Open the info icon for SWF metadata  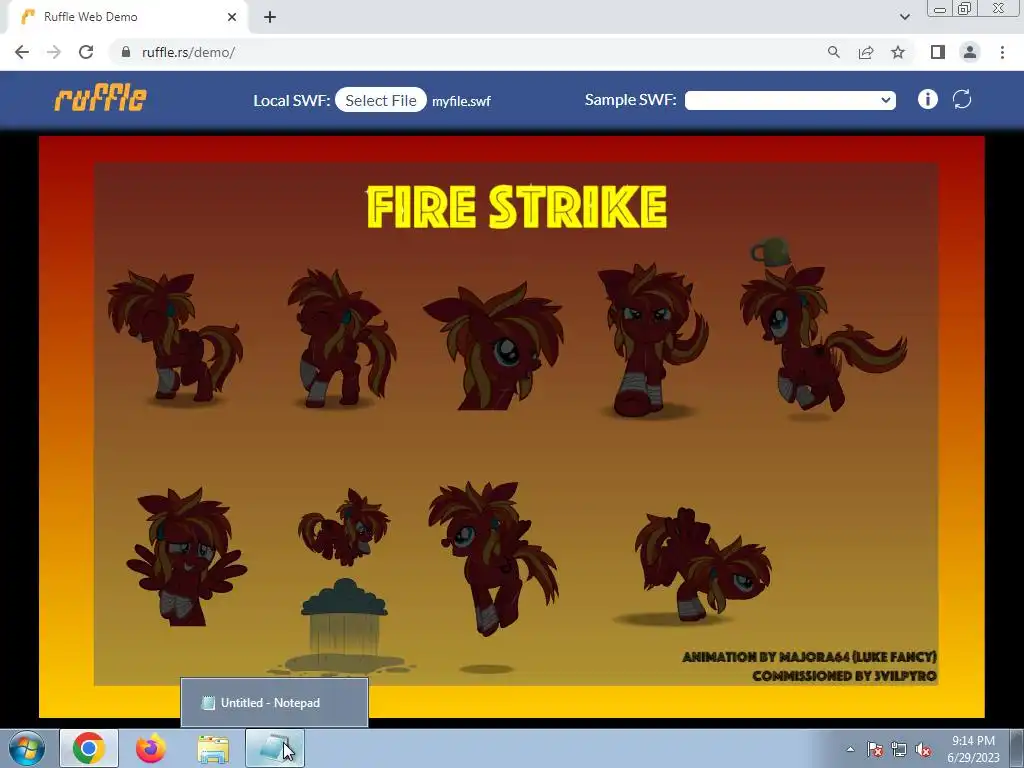(927, 99)
